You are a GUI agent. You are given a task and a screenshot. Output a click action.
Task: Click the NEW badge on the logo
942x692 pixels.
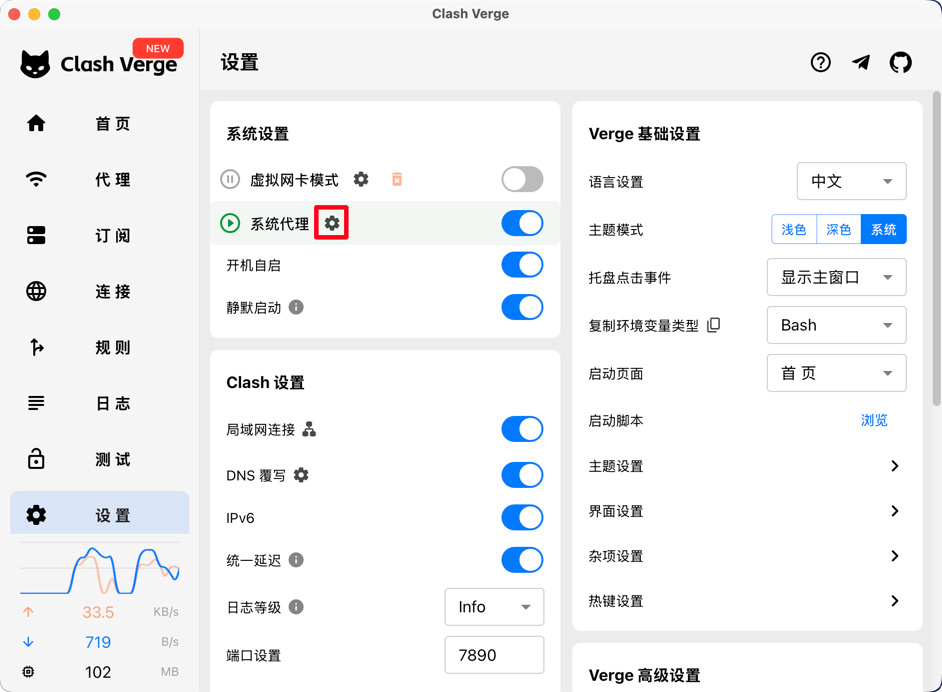pos(158,48)
